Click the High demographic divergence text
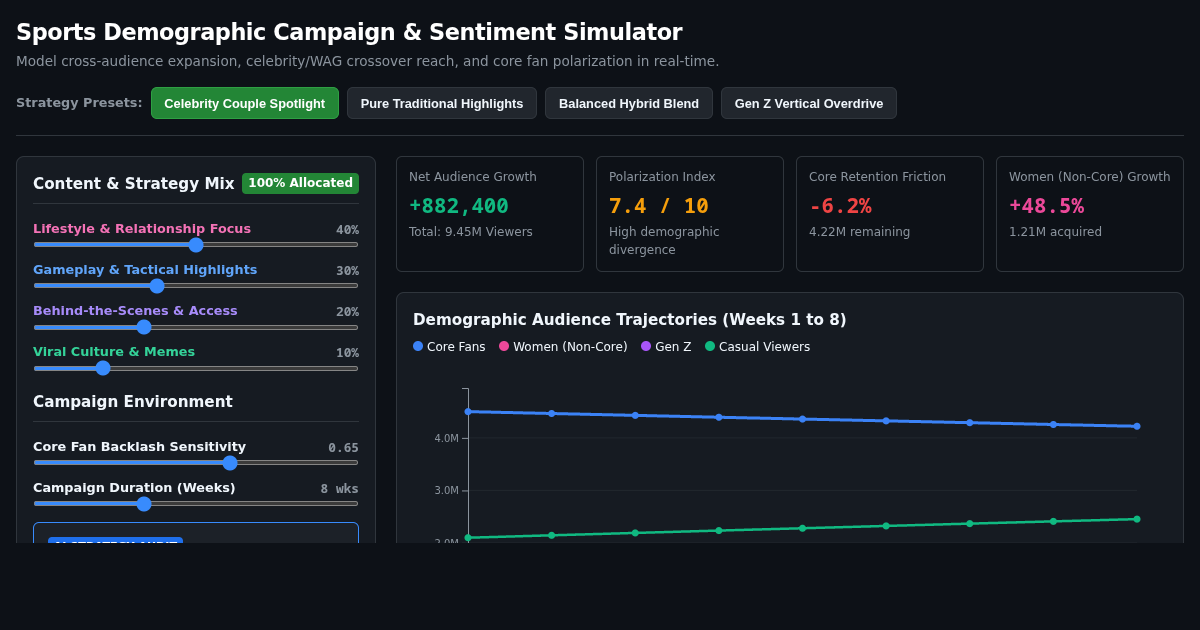Image resolution: width=1200 pixels, height=630 pixels. click(x=664, y=241)
